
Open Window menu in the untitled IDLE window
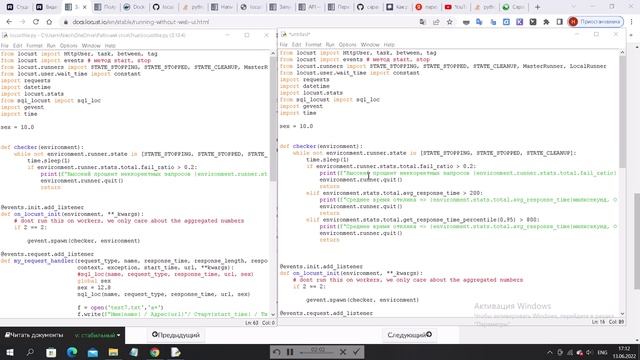click(x=370, y=44)
